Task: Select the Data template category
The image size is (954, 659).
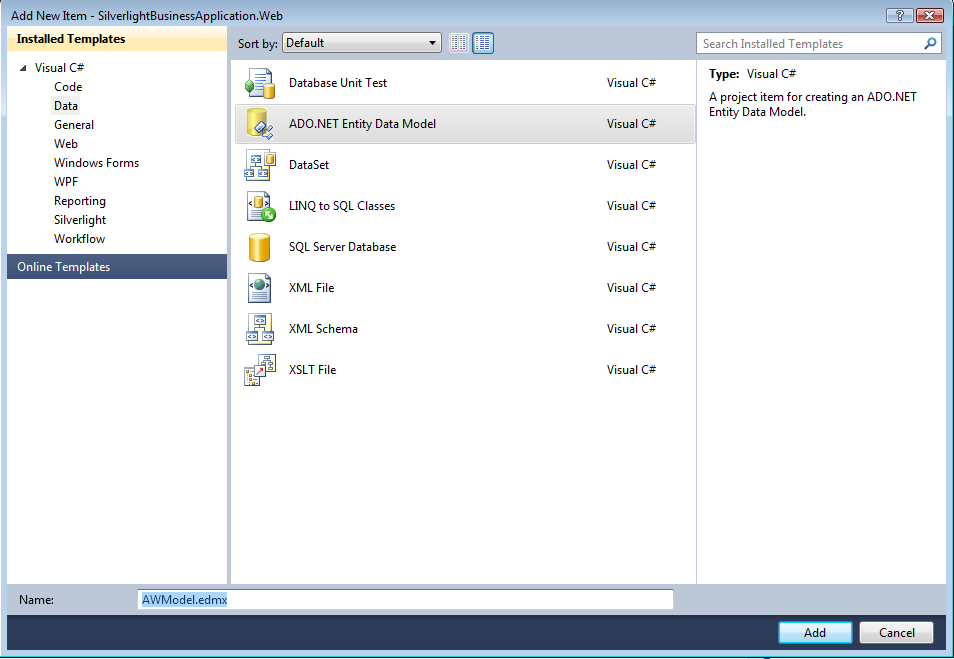Action: [65, 105]
